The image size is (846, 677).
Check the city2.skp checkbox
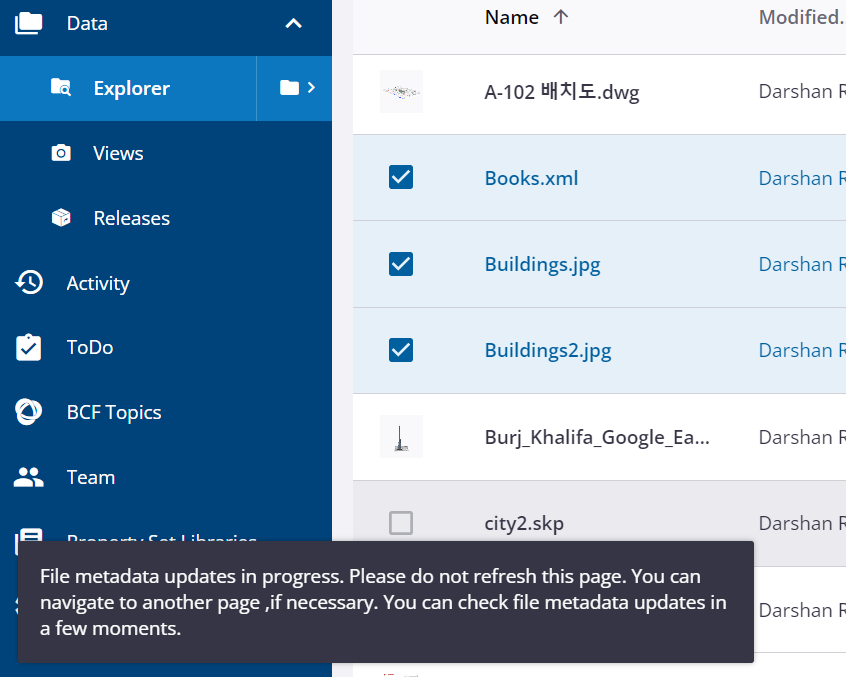pyautogui.click(x=401, y=522)
